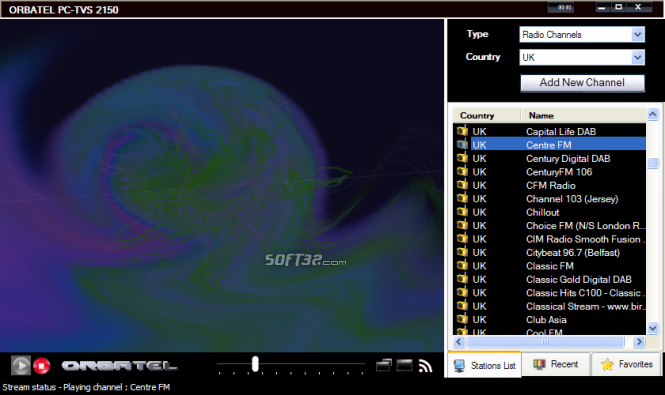Click the radio icon beside Choice FM

[462, 225]
